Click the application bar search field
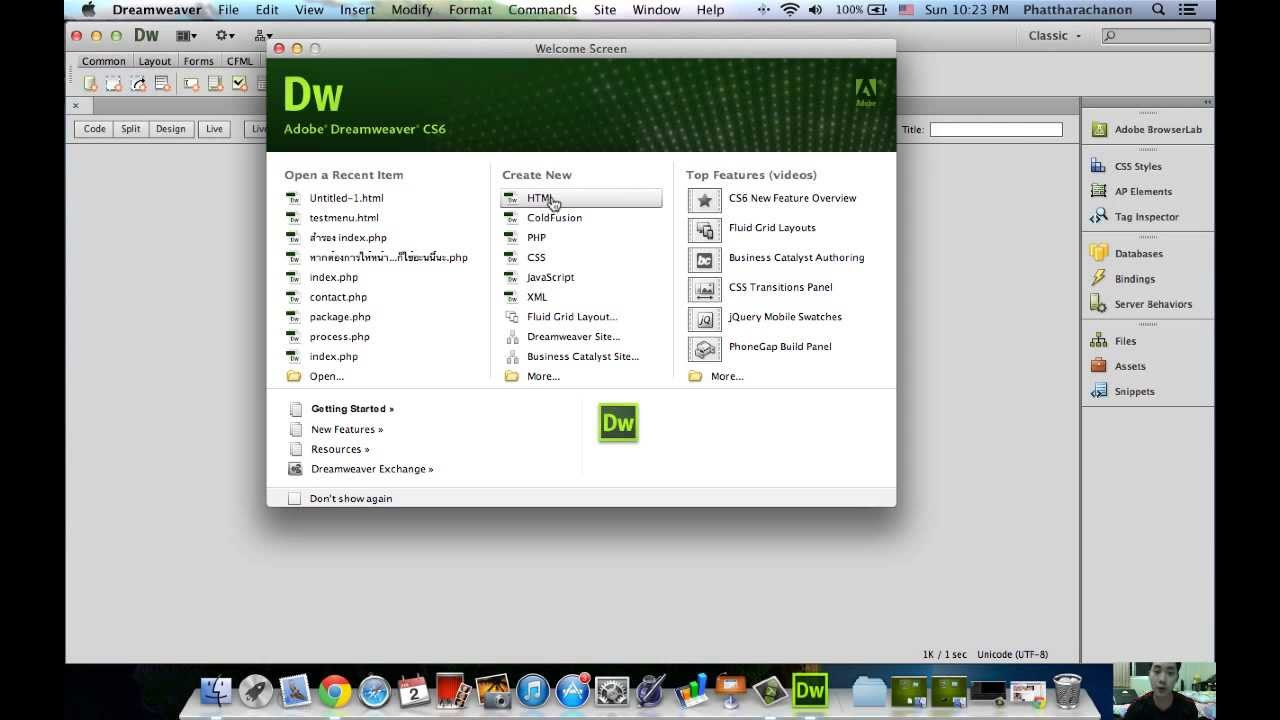Viewport: 1280px width, 720px height. point(1157,36)
